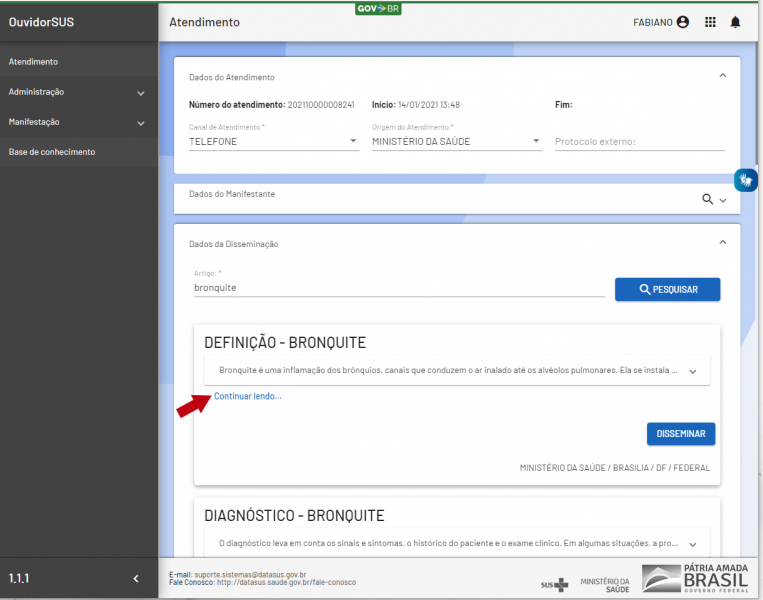Image resolution: width=763 pixels, height=600 pixels.
Task: Click the VLibras accessibility hand icon
Action: (x=745, y=180)
